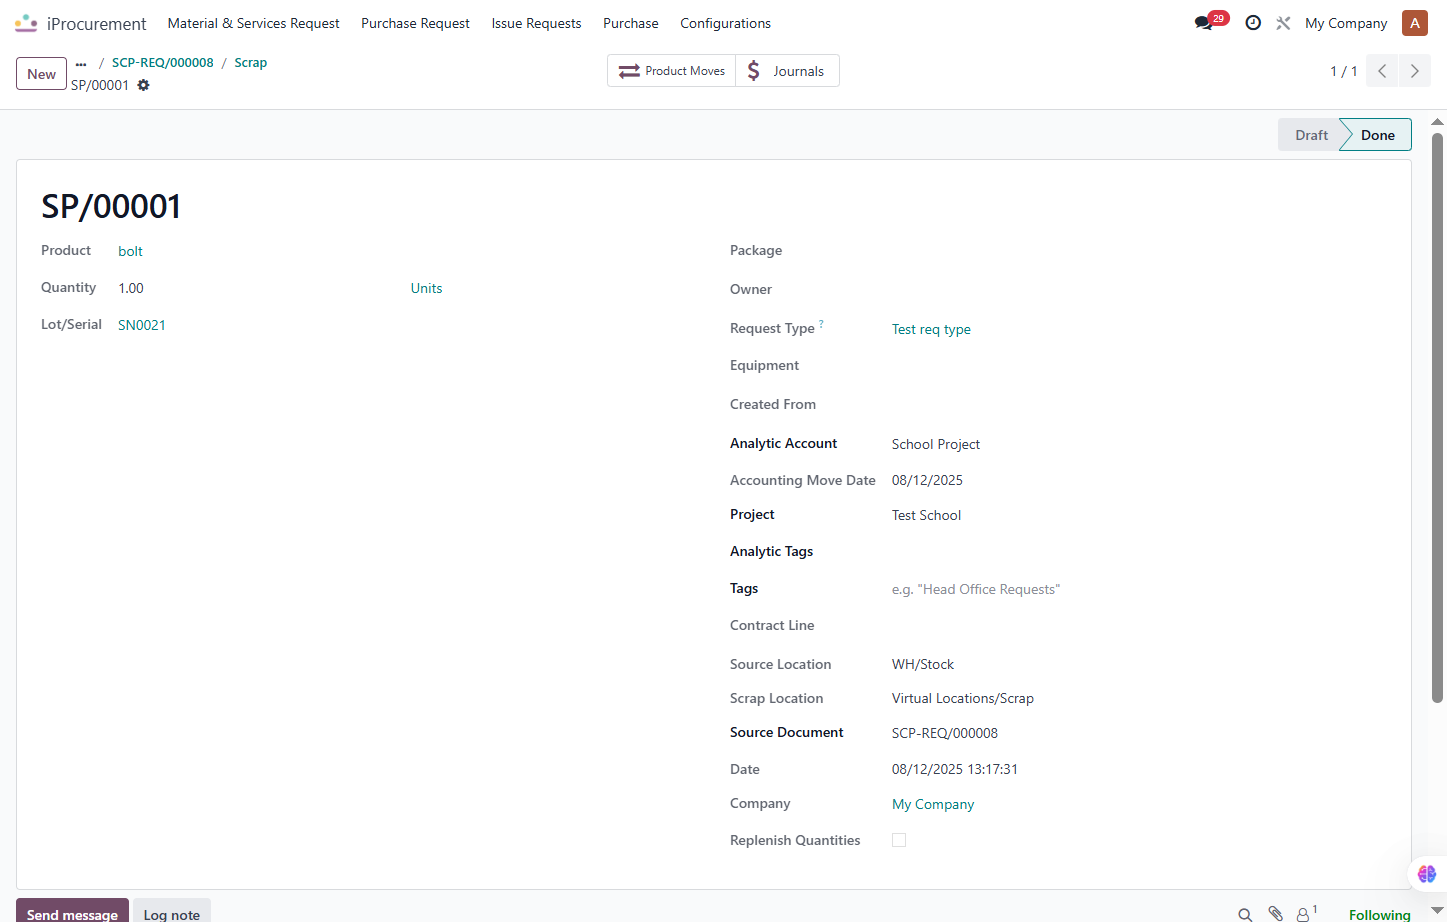Select the Draft status stage

point(1310,135)
